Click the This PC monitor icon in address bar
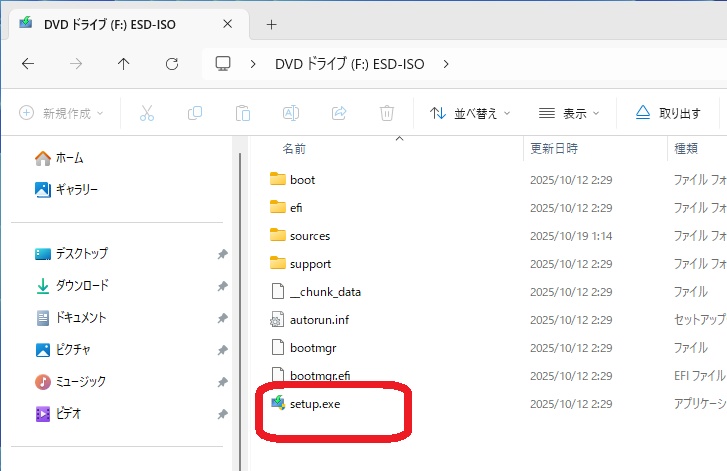 [223, 64]
